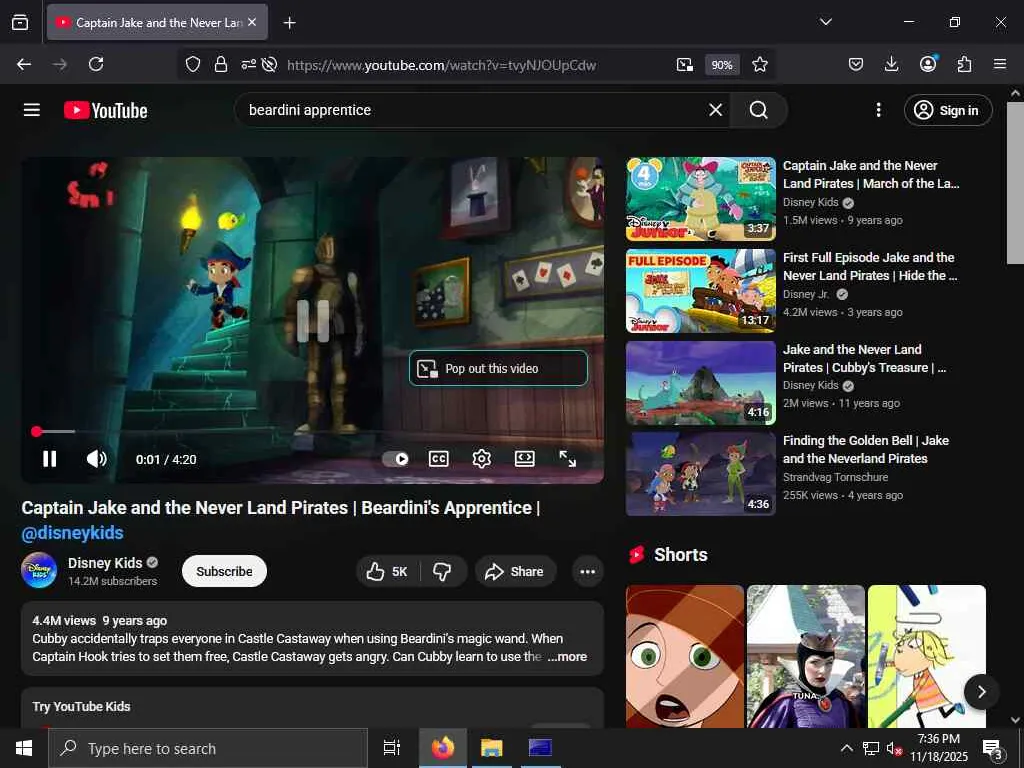Reset the 90% zoom level
The height and width of the screenshot is (768, 1024).
tap(722, 65)
